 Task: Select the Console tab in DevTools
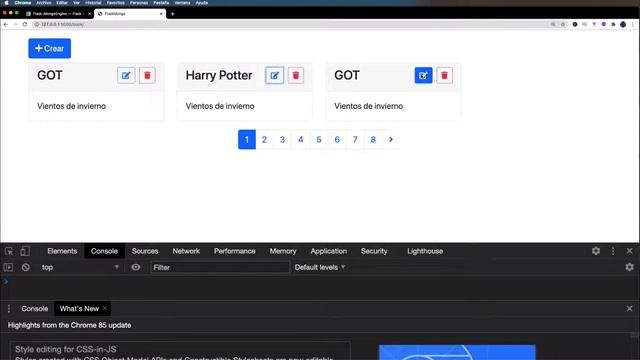pos(104,251)
